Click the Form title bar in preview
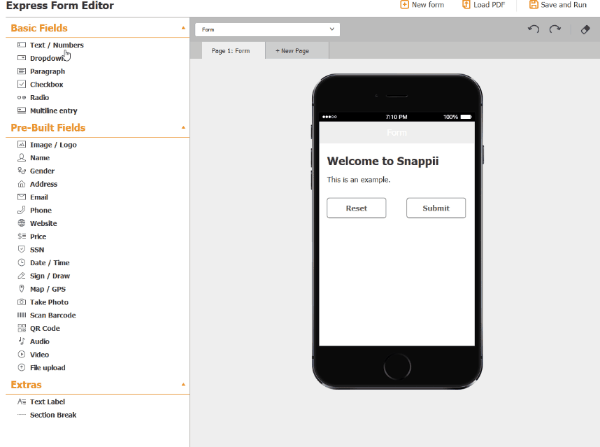 tap(397, 132)
